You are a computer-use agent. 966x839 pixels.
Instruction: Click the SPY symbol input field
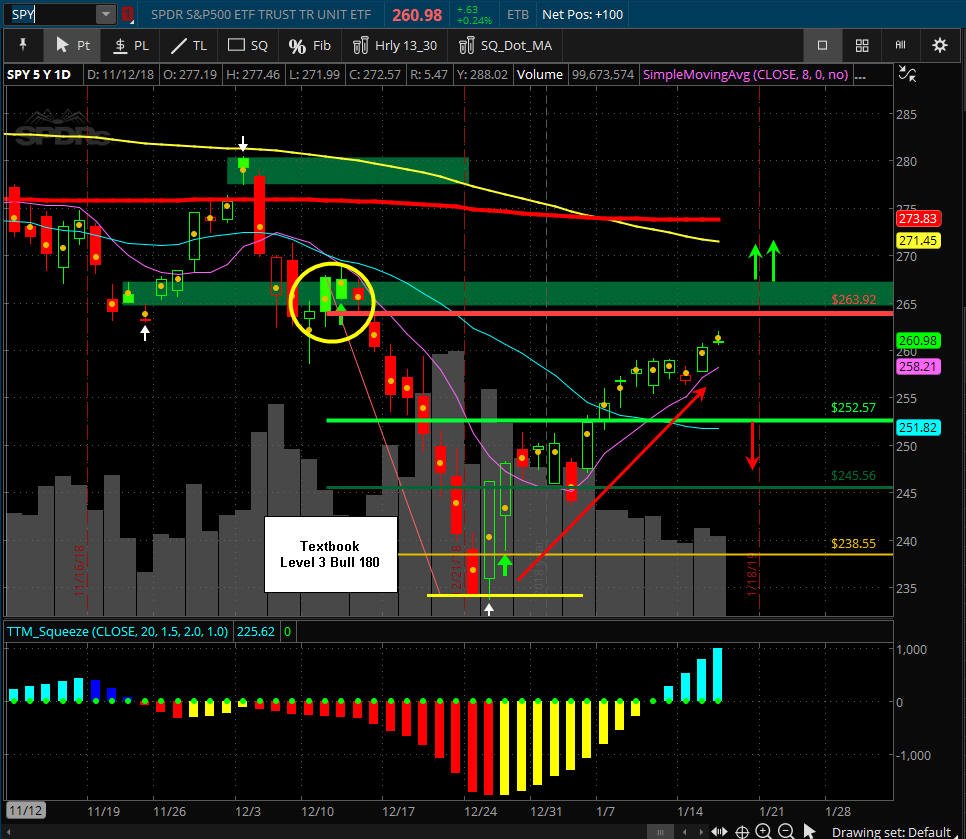(52, 14)
